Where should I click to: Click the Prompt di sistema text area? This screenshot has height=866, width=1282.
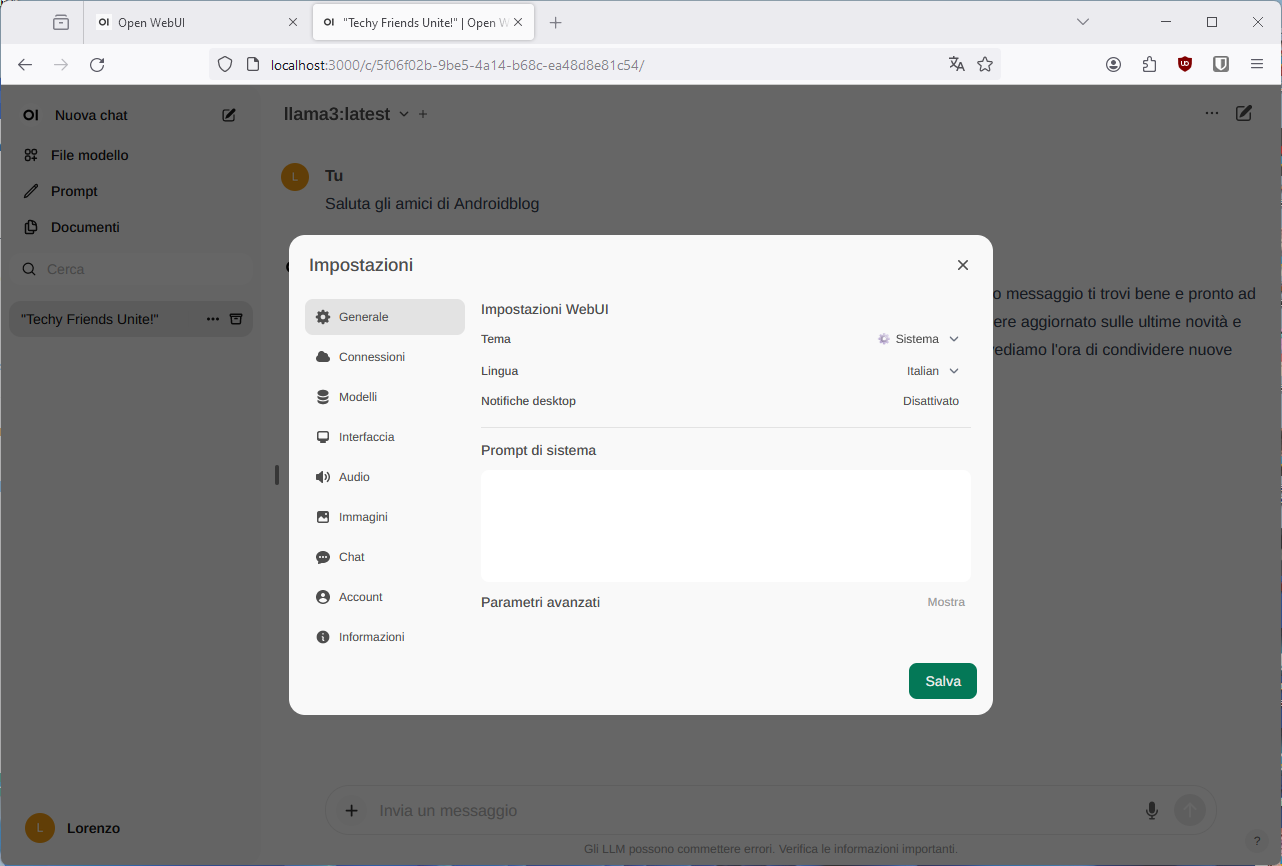[725, 525]
